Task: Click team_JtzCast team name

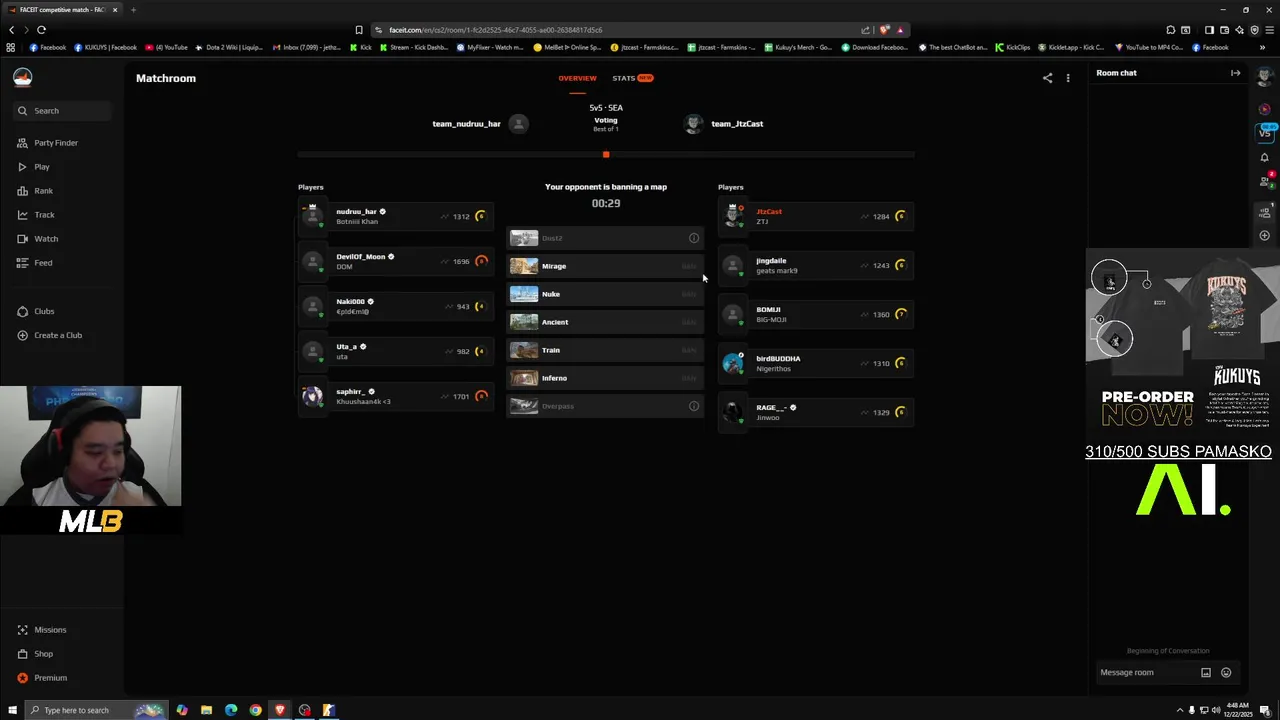Action: pos(737,124)
